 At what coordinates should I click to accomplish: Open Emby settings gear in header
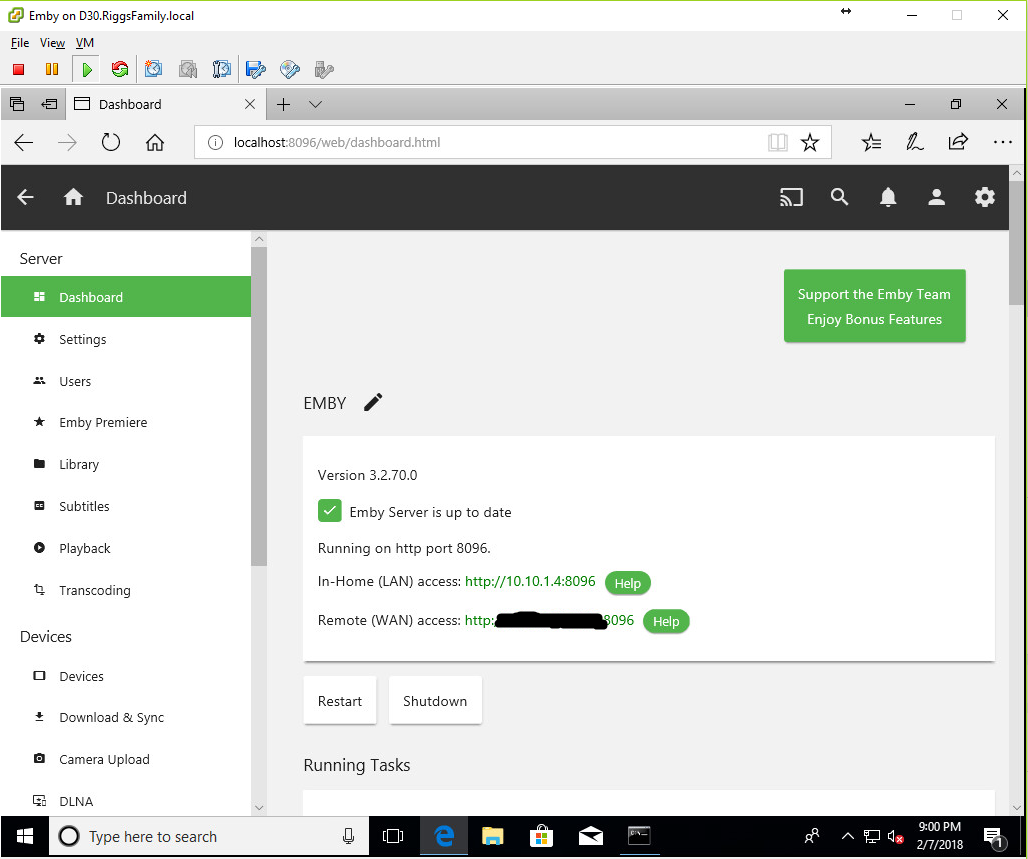click(x=985, y=197)
